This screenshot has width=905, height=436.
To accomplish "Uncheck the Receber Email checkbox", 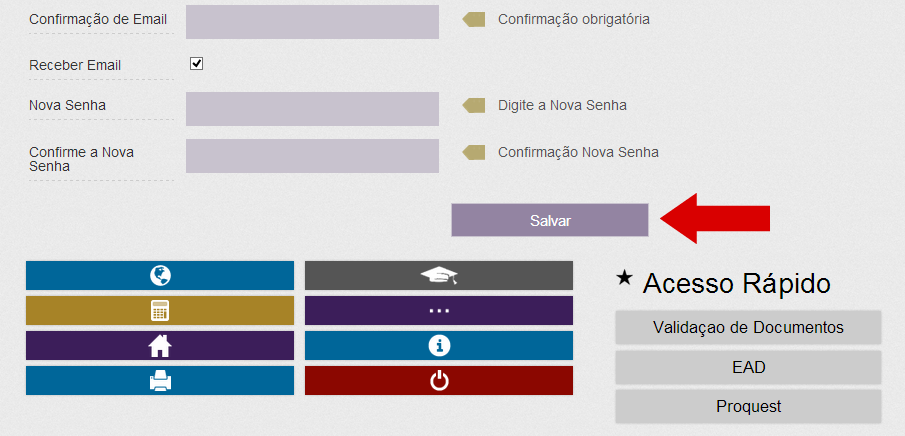I will coord(197,64).
